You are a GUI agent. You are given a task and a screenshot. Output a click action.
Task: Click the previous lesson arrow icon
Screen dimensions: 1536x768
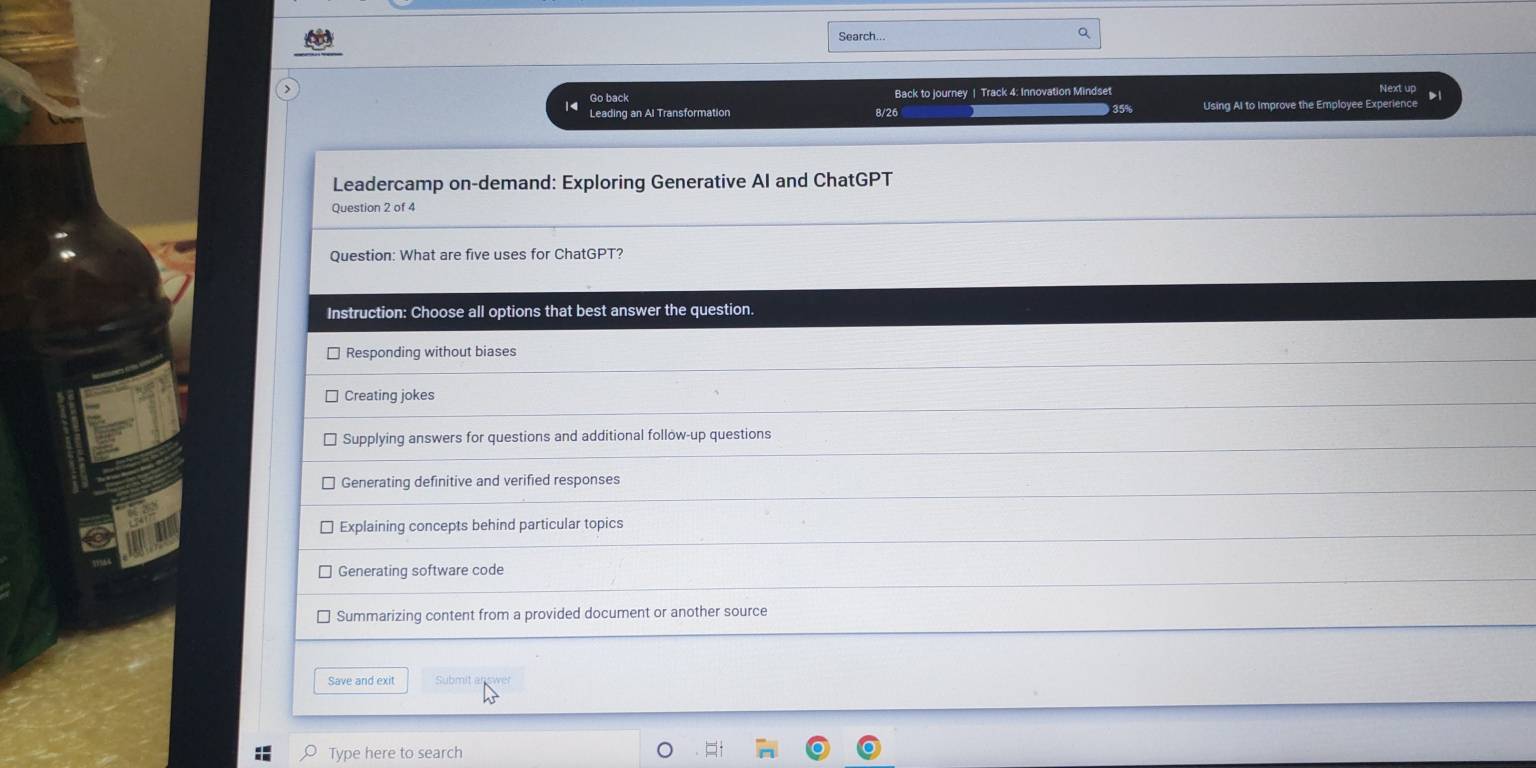tap(571, 104)
